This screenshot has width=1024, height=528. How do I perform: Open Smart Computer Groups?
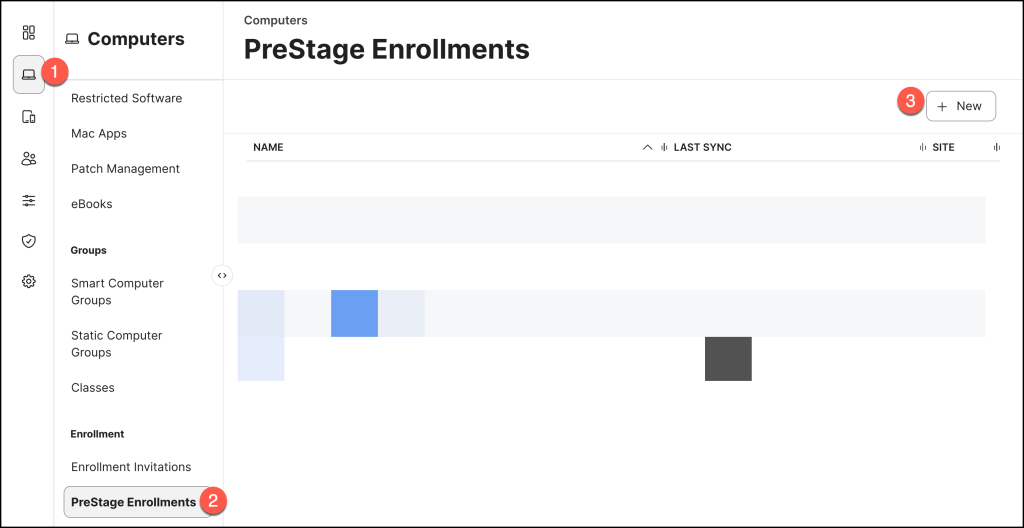coord(117,292)
